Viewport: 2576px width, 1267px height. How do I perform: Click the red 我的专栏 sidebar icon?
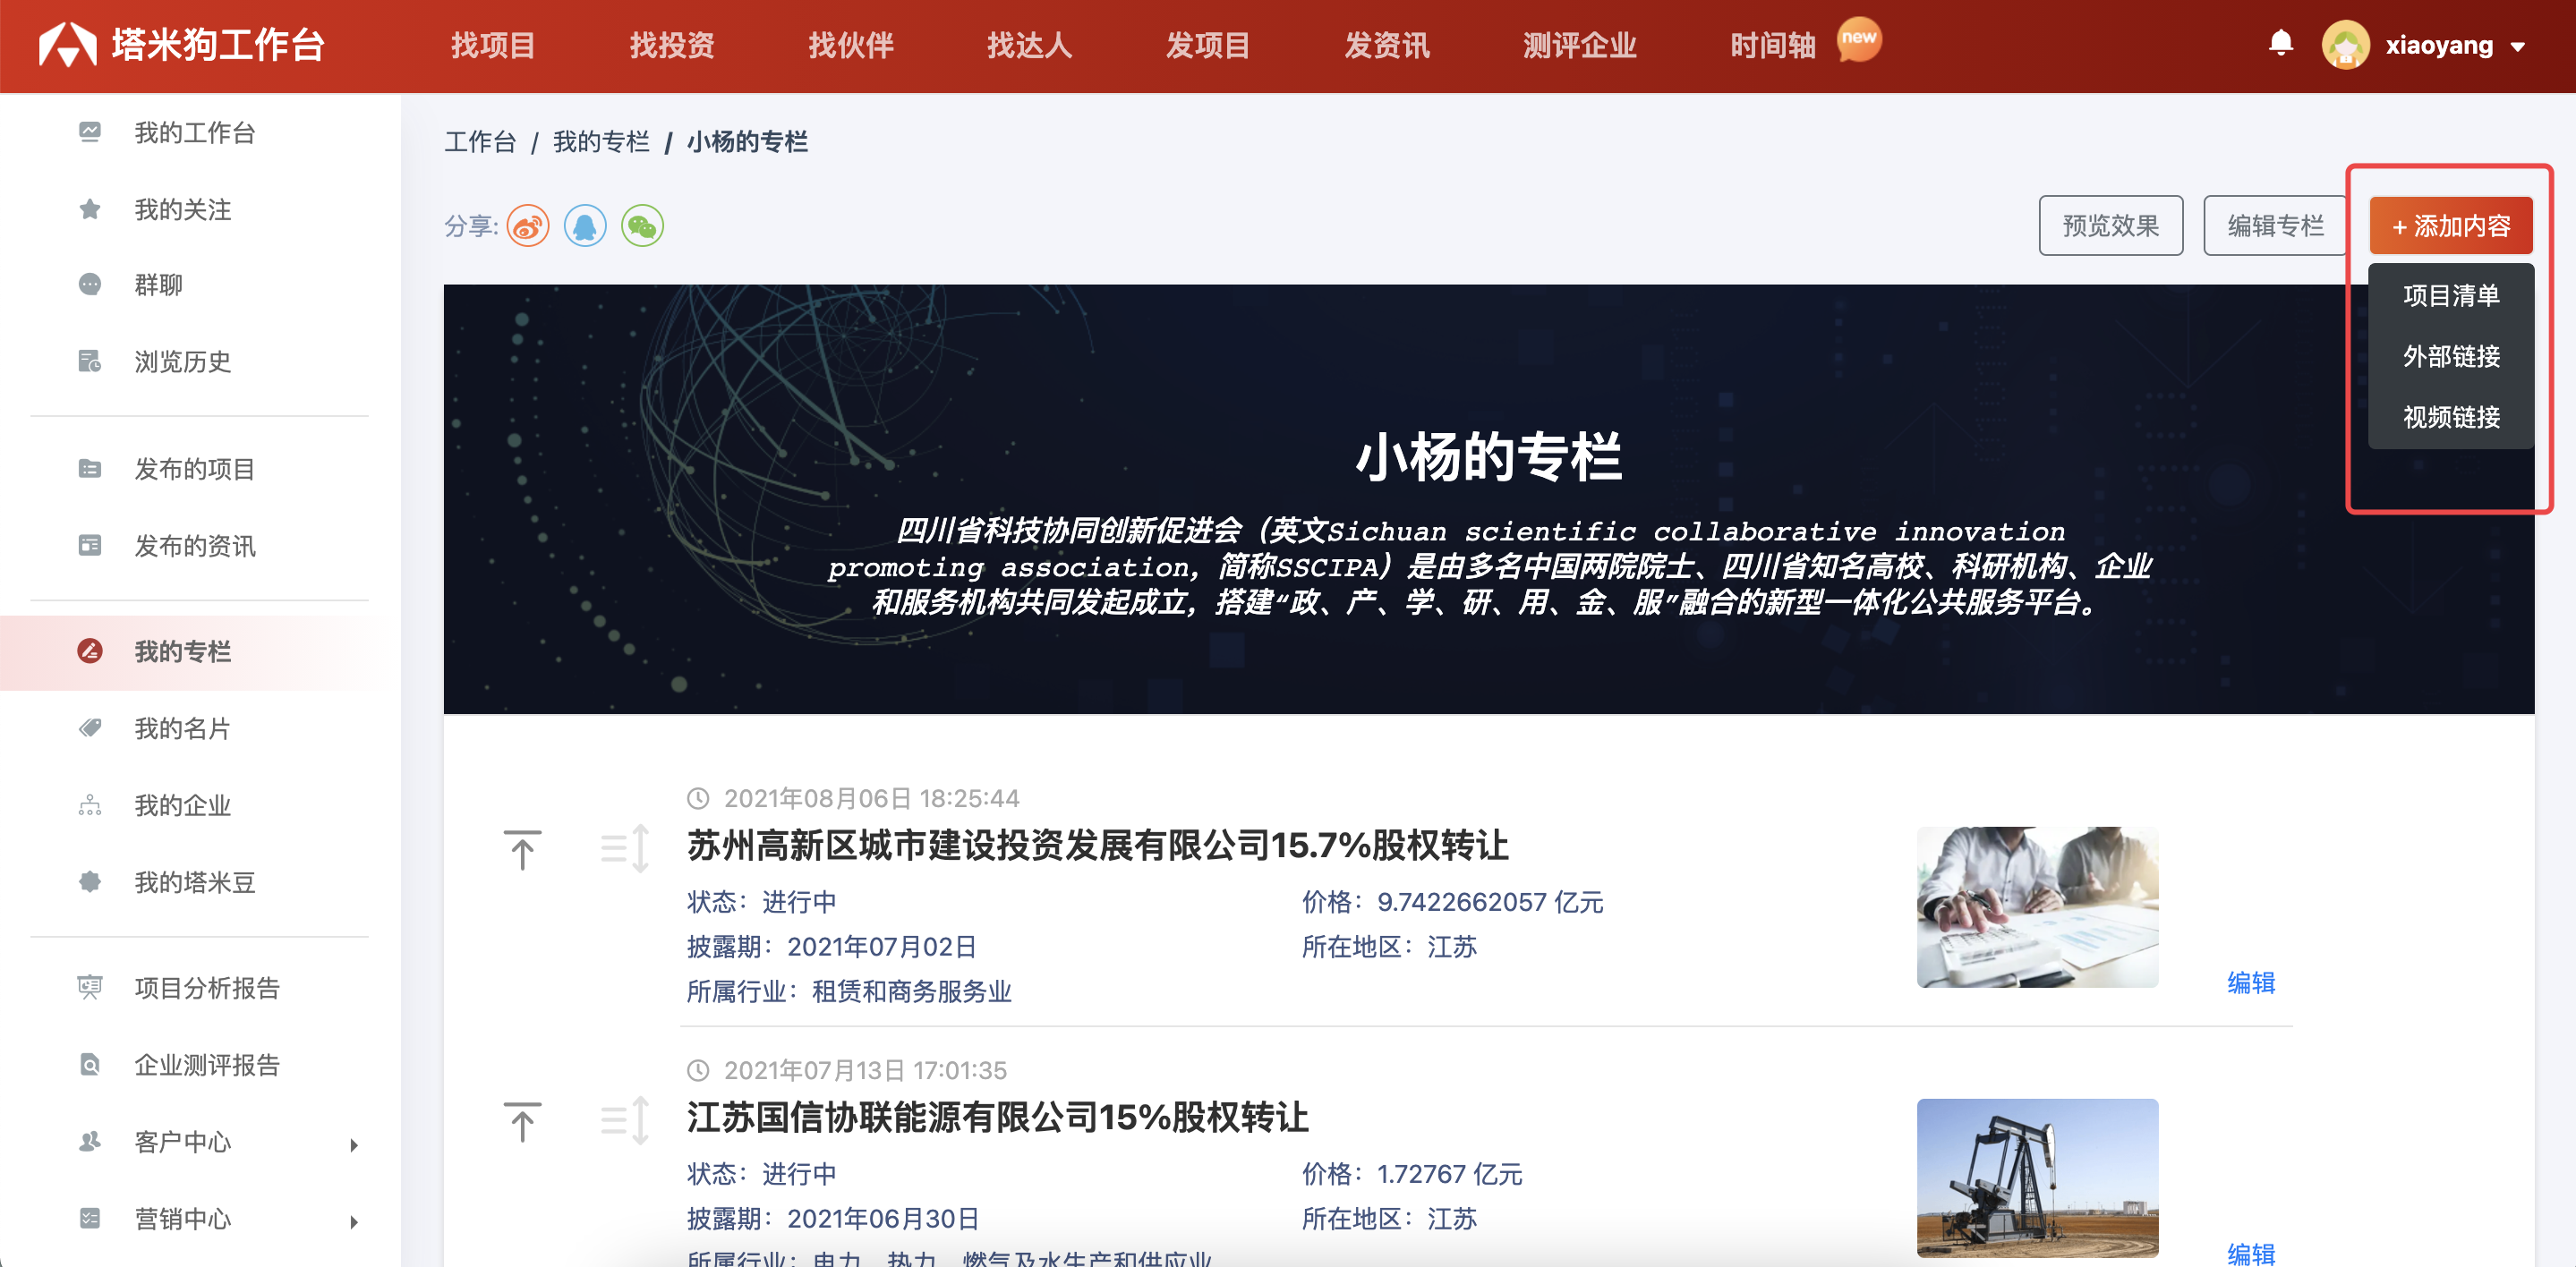[x=90, y=651]
